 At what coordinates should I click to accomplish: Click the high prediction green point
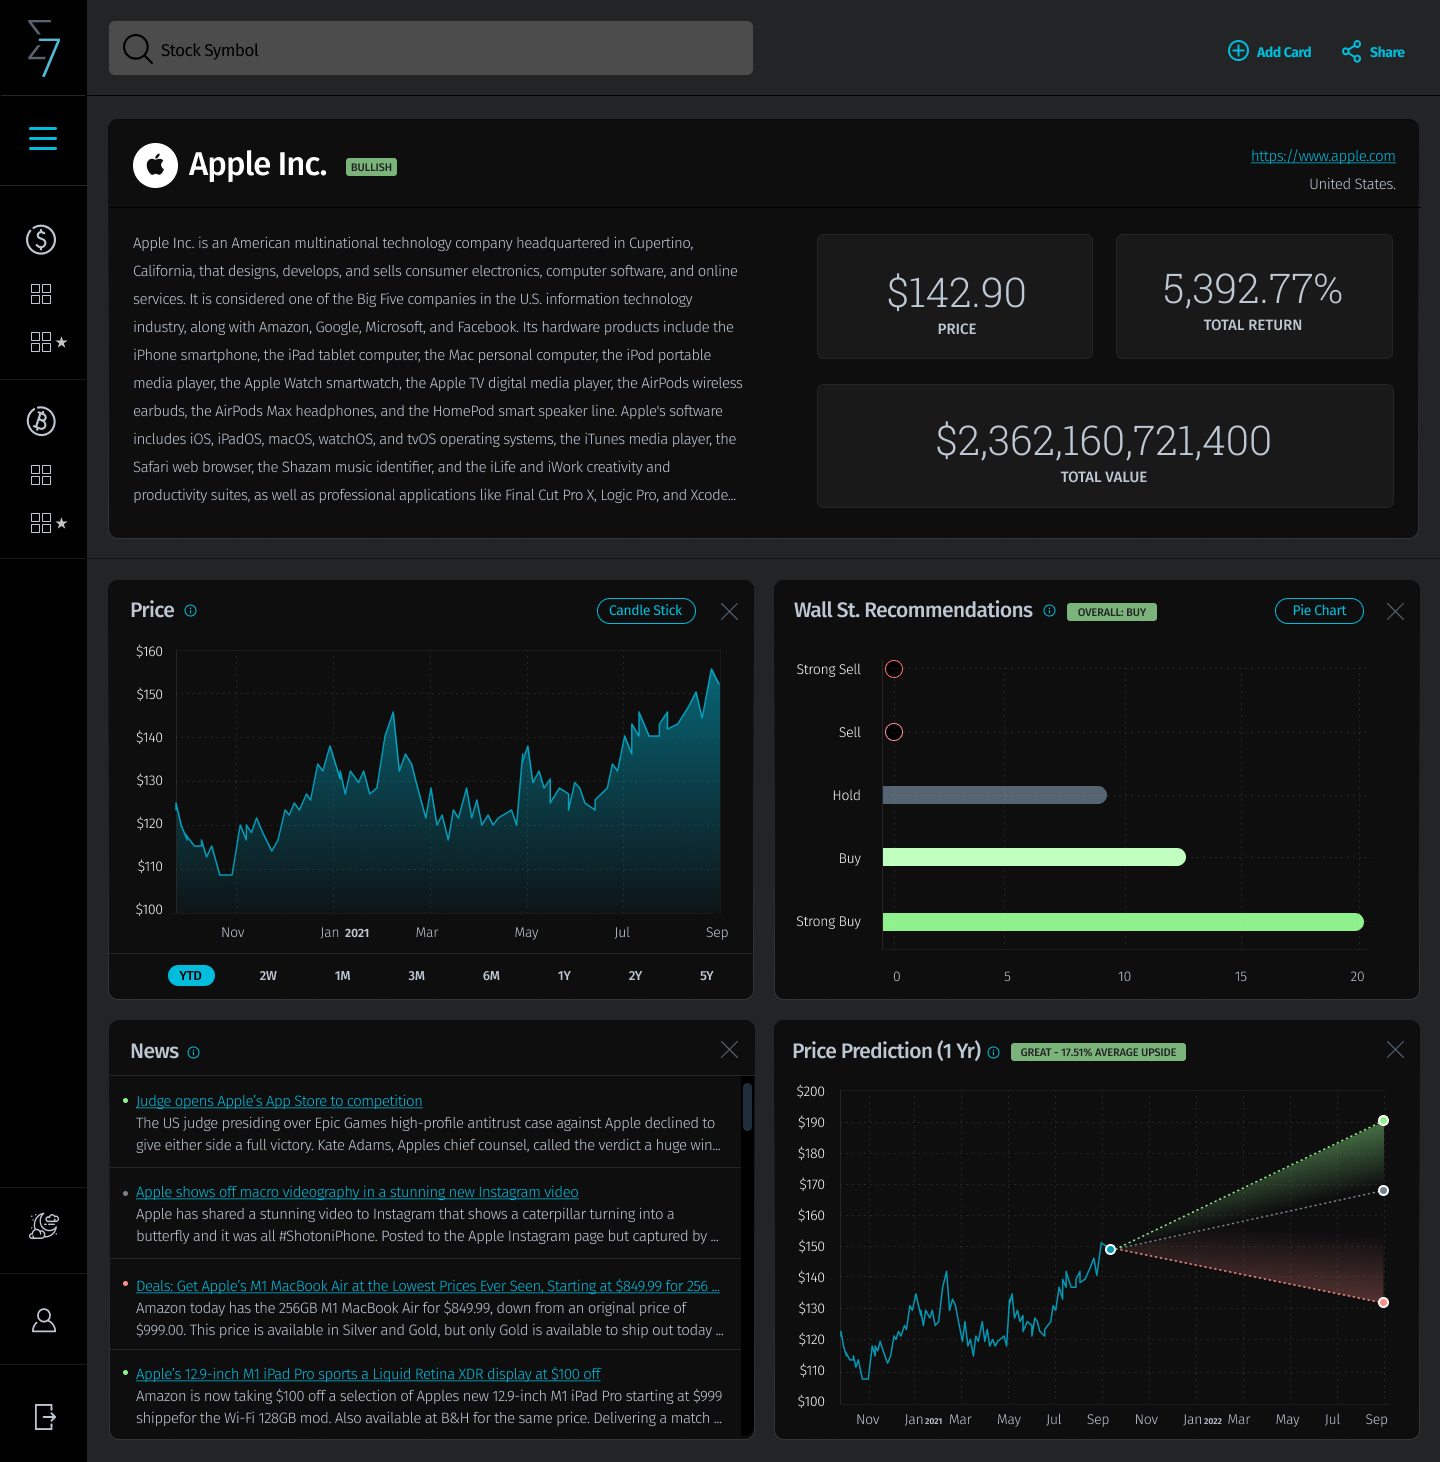click(x=1383, y=1120)
